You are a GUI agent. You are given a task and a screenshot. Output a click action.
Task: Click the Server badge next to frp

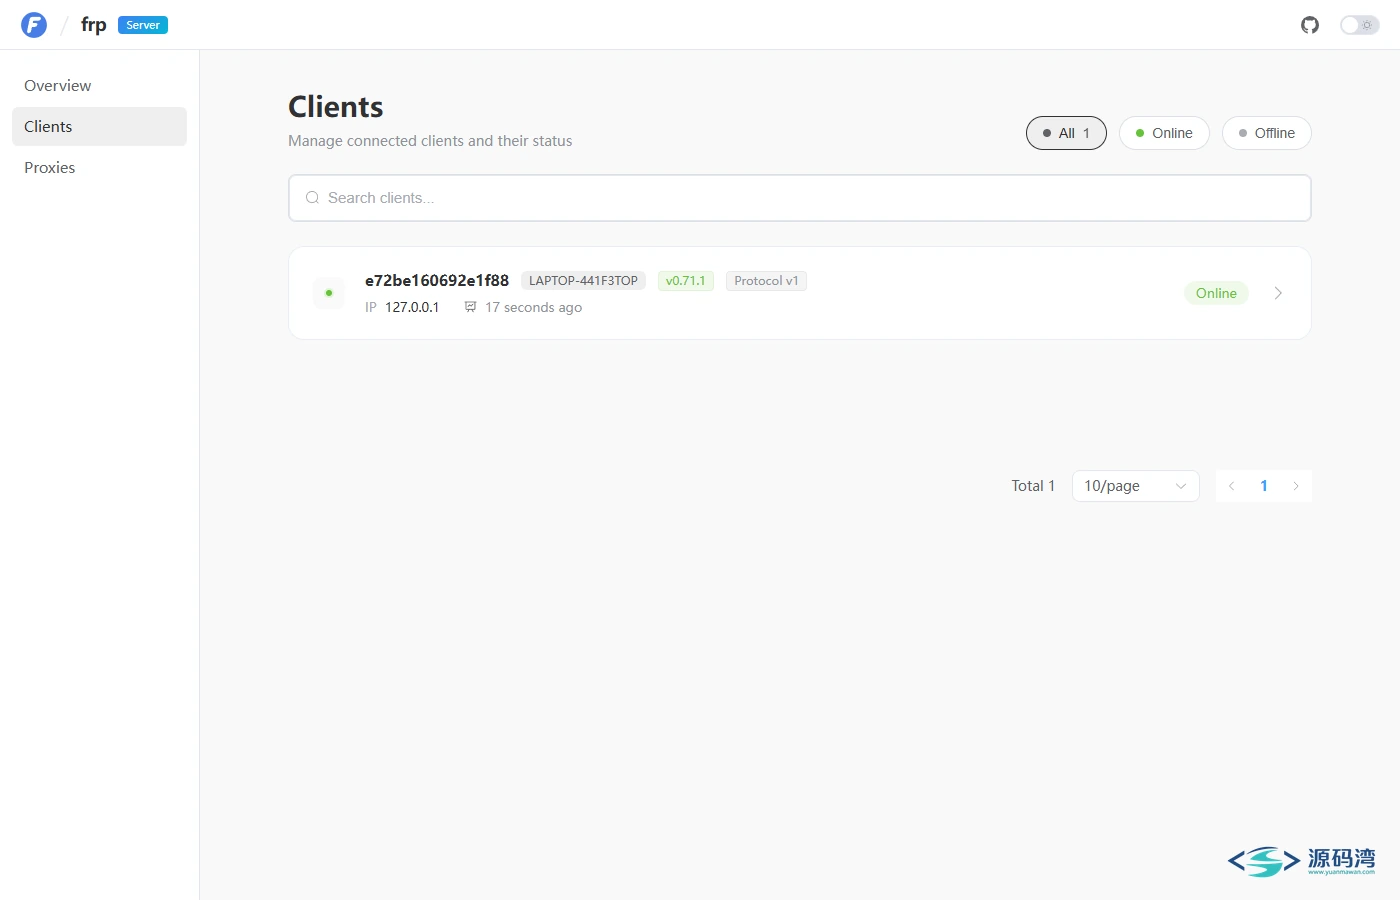click(x=143, y=25)
